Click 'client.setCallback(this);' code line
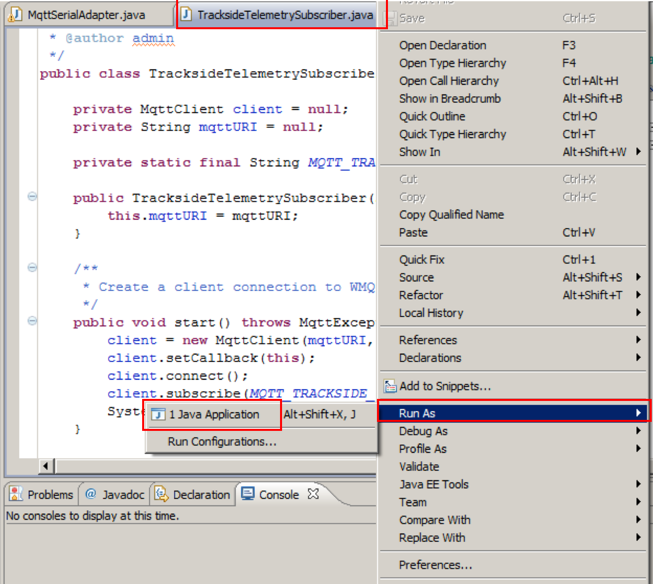Screen dimensions: 653x584 click(211, 358)
